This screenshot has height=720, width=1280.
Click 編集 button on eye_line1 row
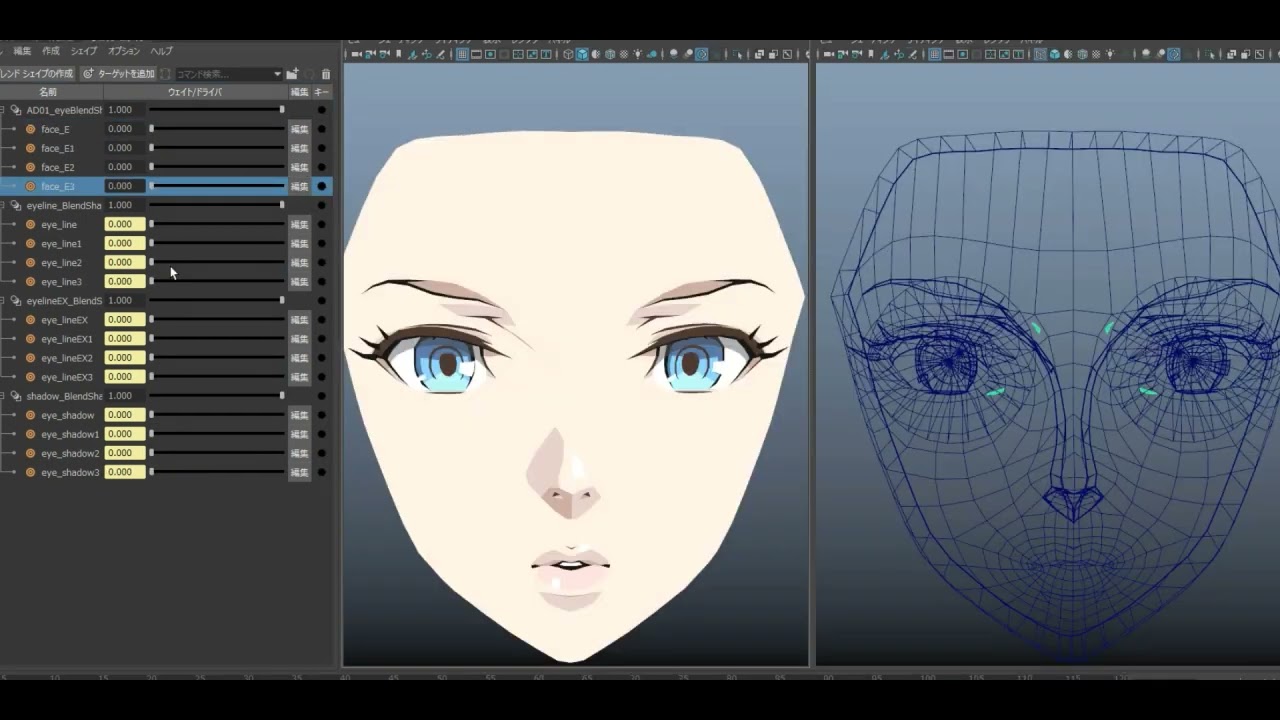tap(299, 243)
